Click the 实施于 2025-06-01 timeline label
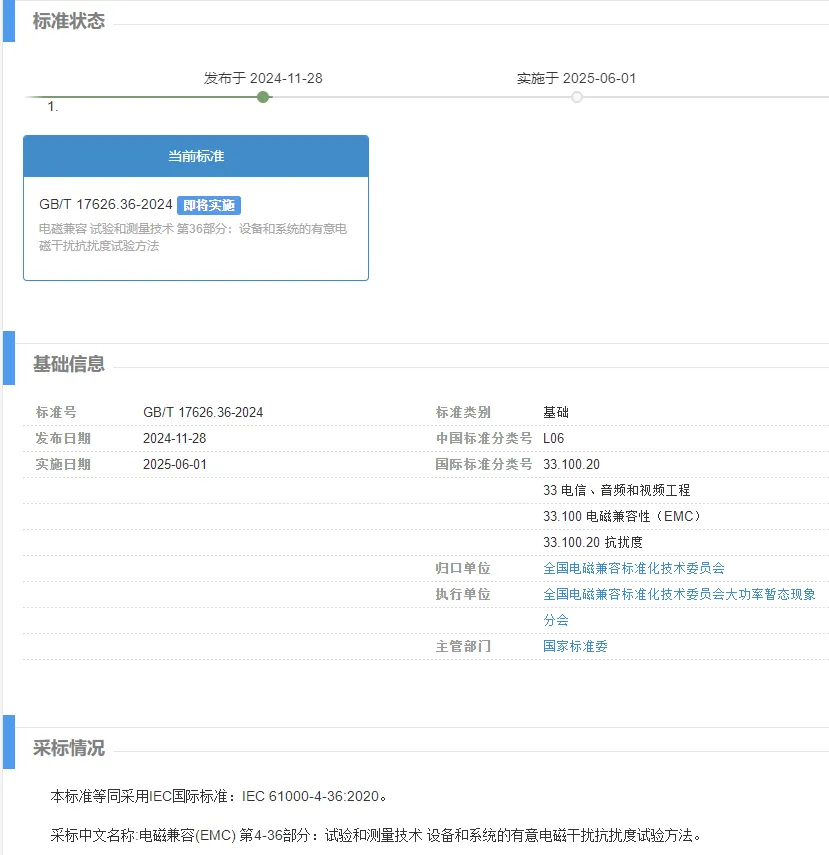829x855 pixels. coord(576,78)
